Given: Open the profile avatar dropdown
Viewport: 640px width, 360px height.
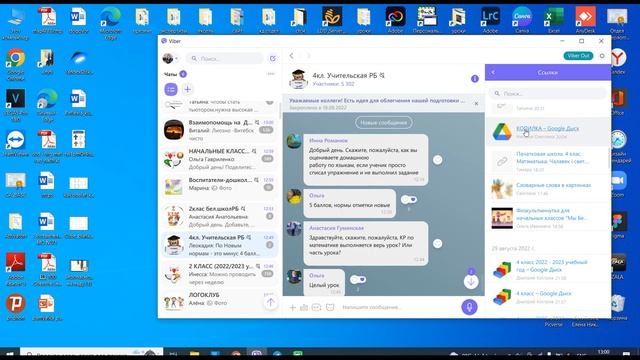Looking at the screenshot, I should pyautogui.click(x=170, y=58).
